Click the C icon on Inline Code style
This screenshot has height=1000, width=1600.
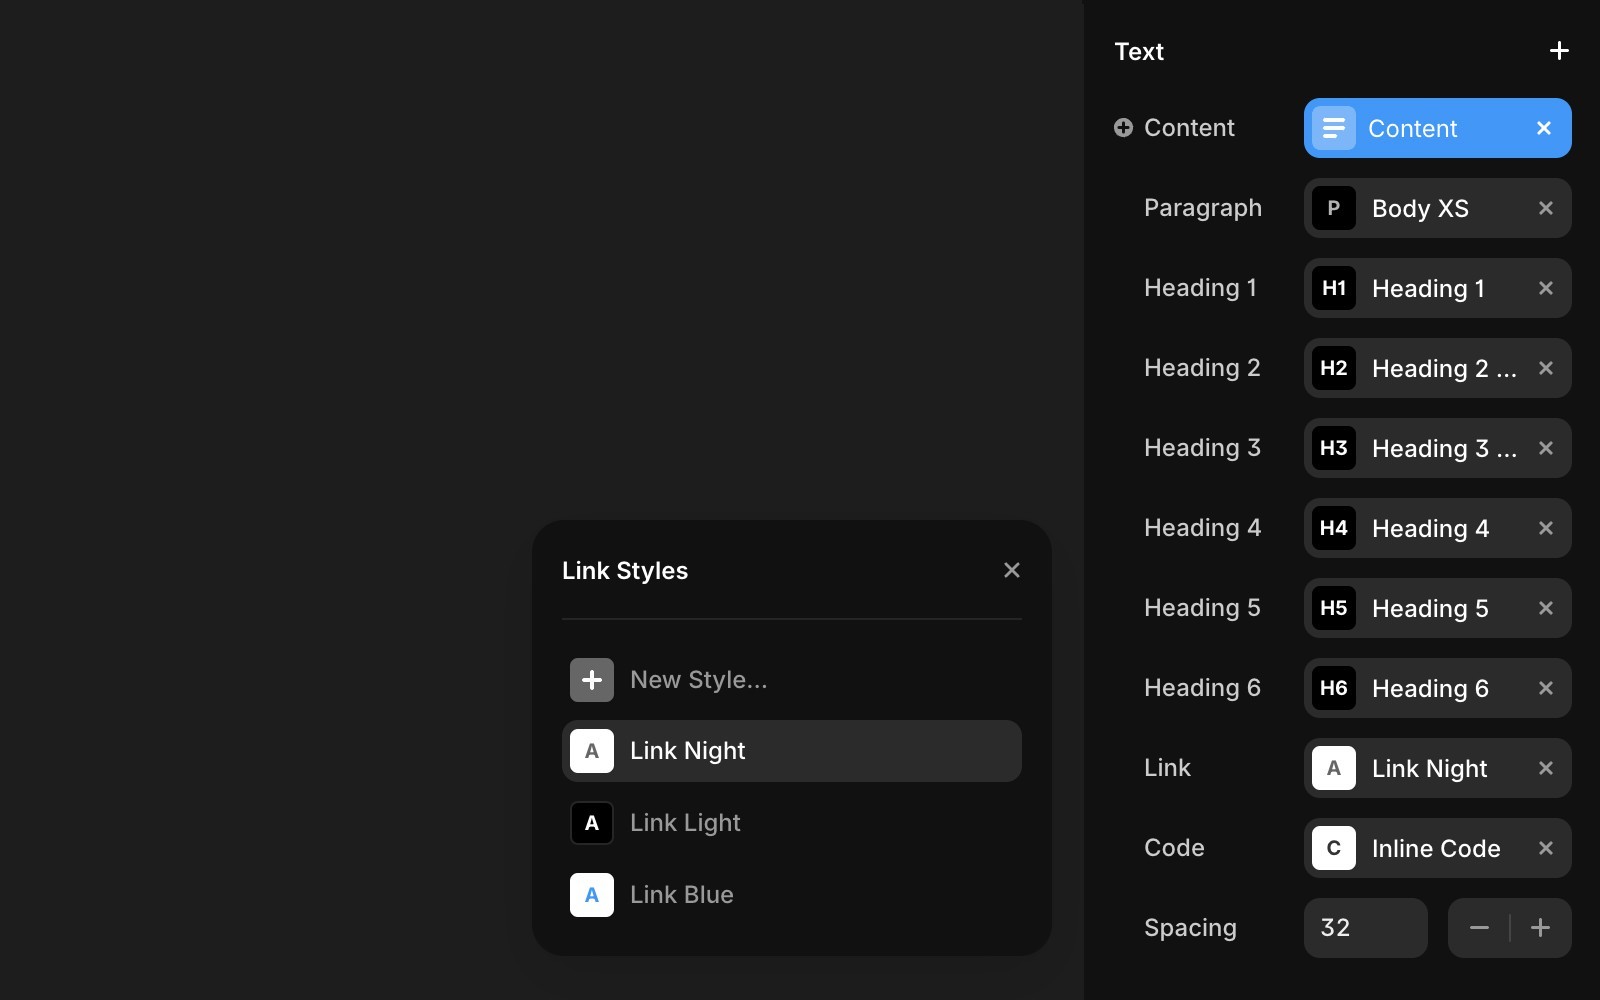coord(1333,848)
